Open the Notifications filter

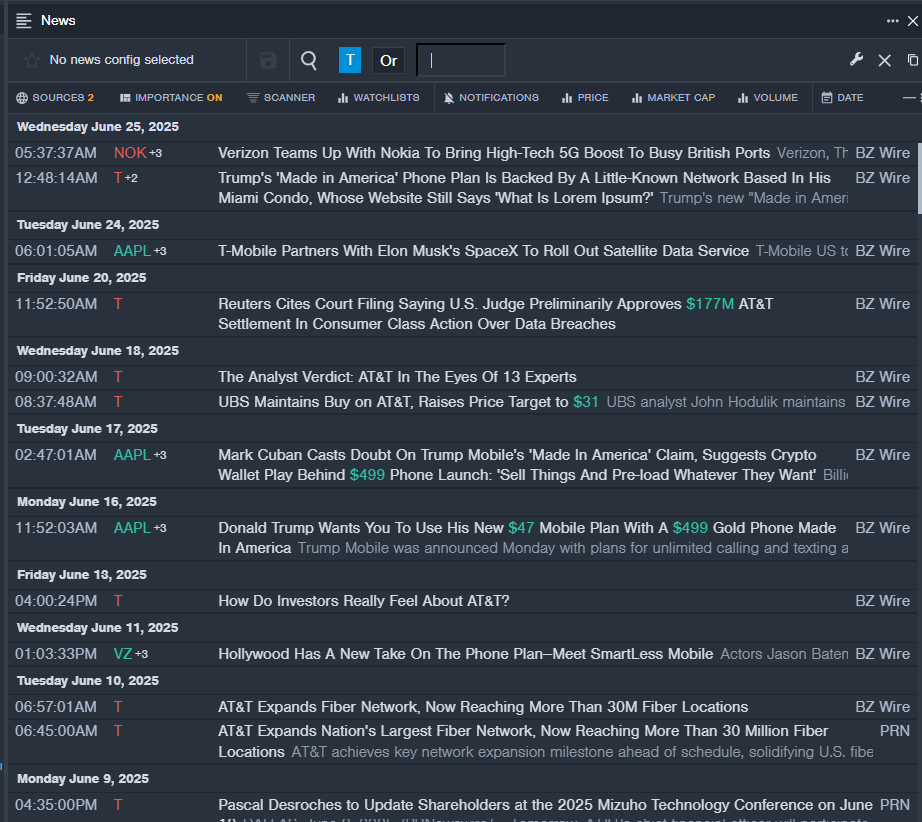tap(491, 98)
